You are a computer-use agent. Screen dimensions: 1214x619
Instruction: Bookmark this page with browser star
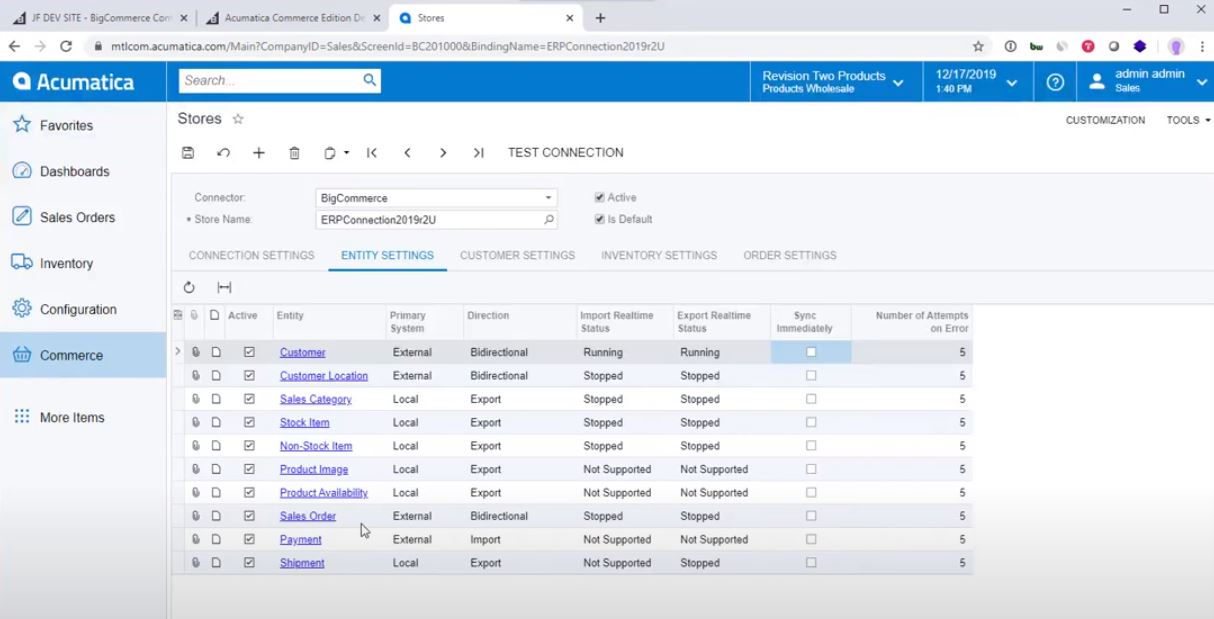(978, 46)
